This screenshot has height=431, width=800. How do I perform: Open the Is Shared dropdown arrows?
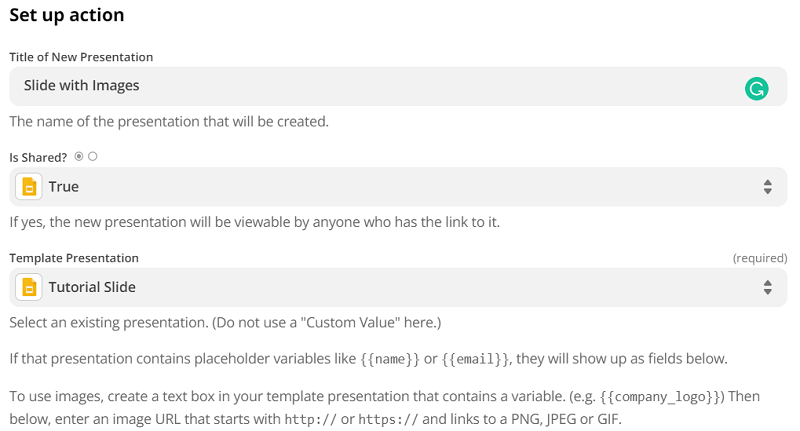tap(767, 187)
